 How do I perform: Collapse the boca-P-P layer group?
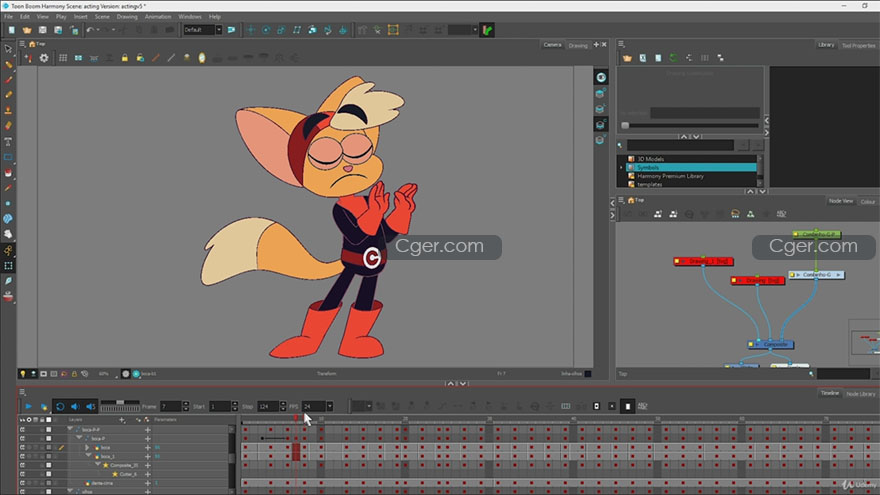click(70, 429)
